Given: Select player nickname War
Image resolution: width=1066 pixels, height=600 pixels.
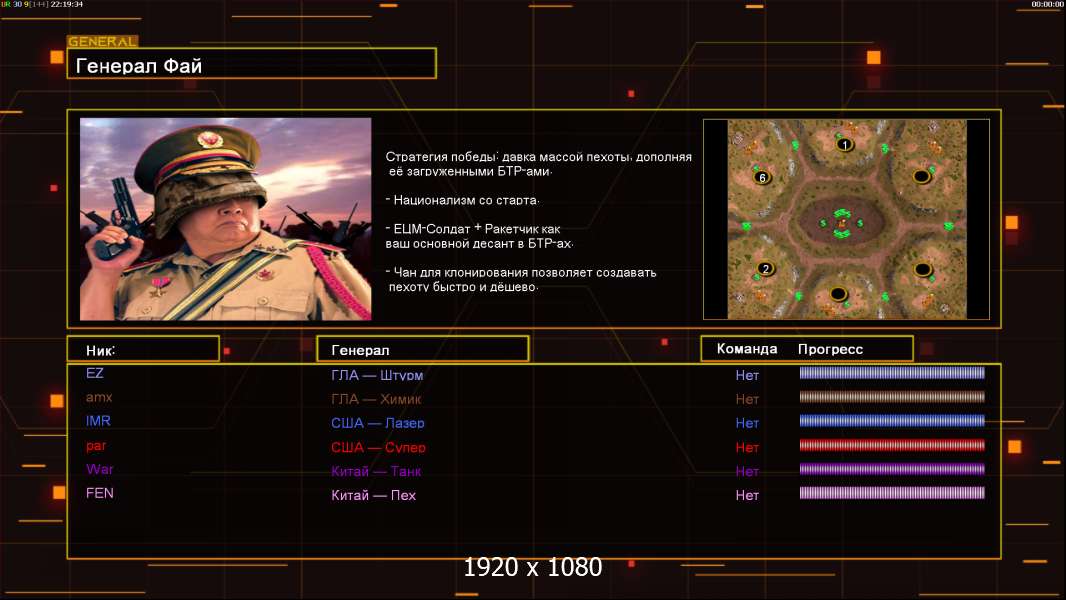Looking at the screenshot, I should click(99, 470).
